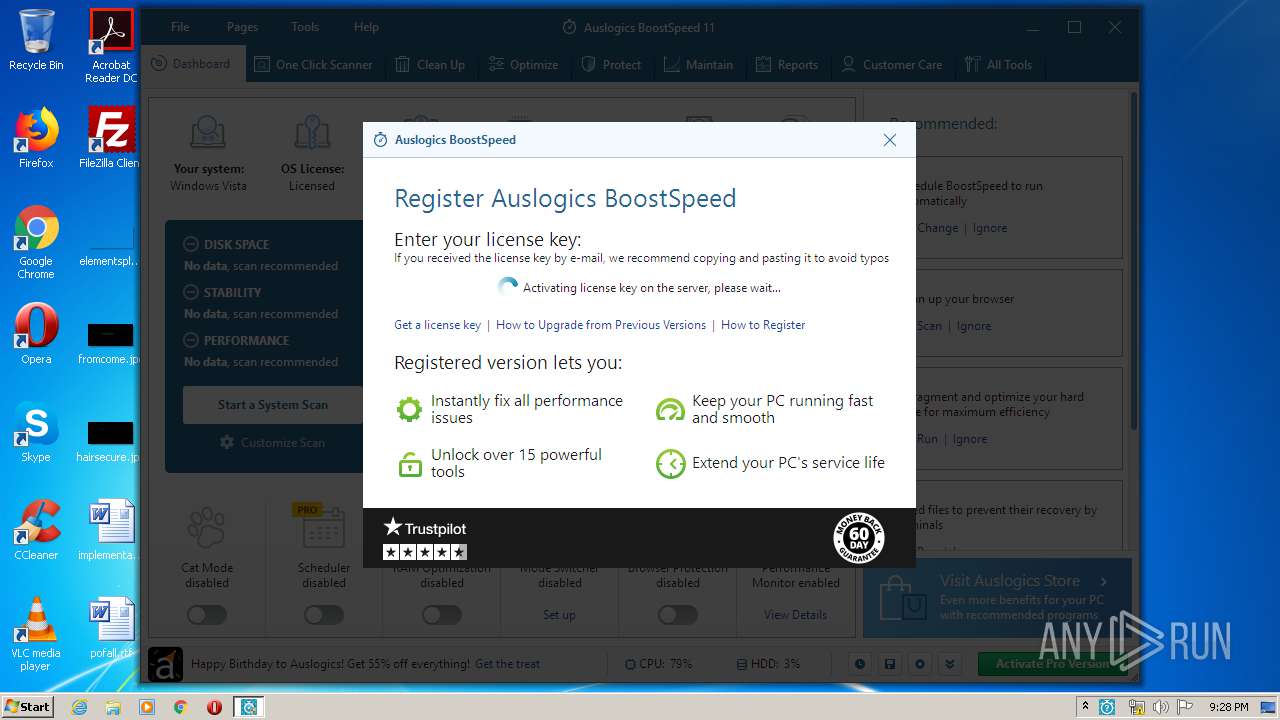1280x720 pixels.
Task: Click the Your system computer icon
Action: tap(208, 133)
